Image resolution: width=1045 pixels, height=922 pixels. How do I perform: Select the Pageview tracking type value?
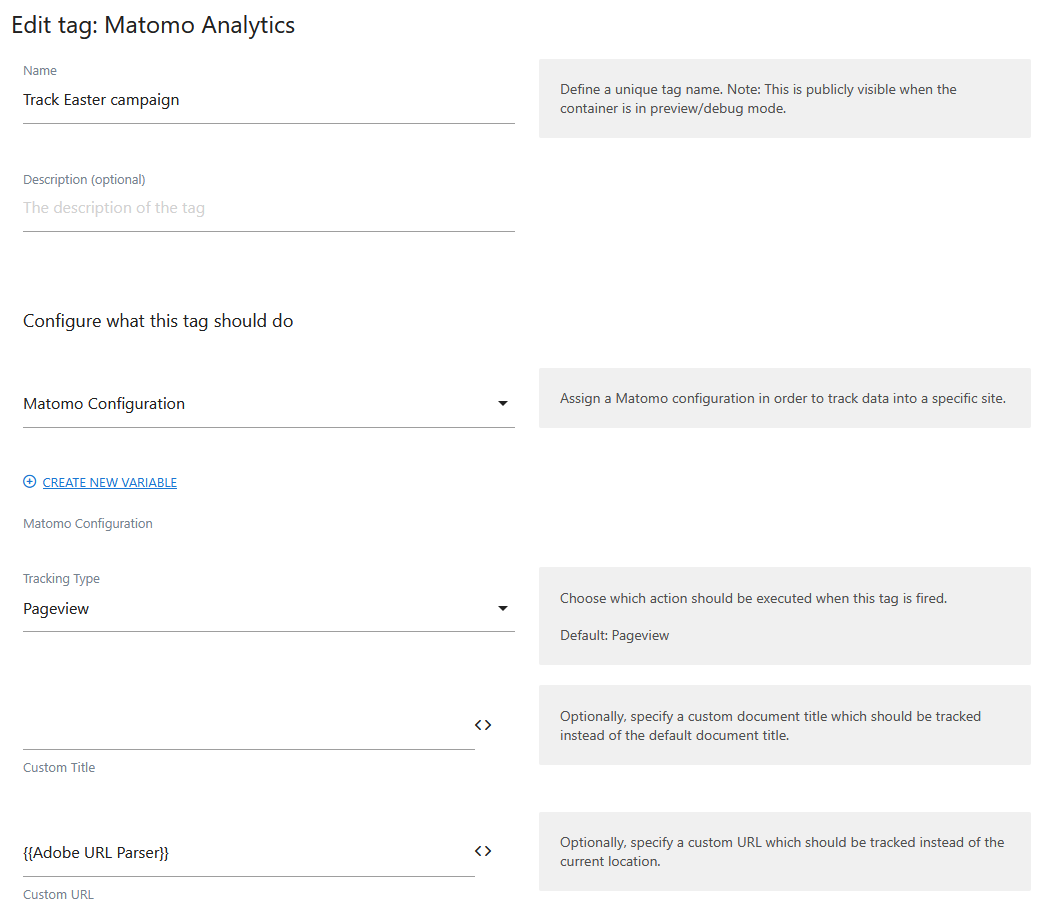pos(56,608)
